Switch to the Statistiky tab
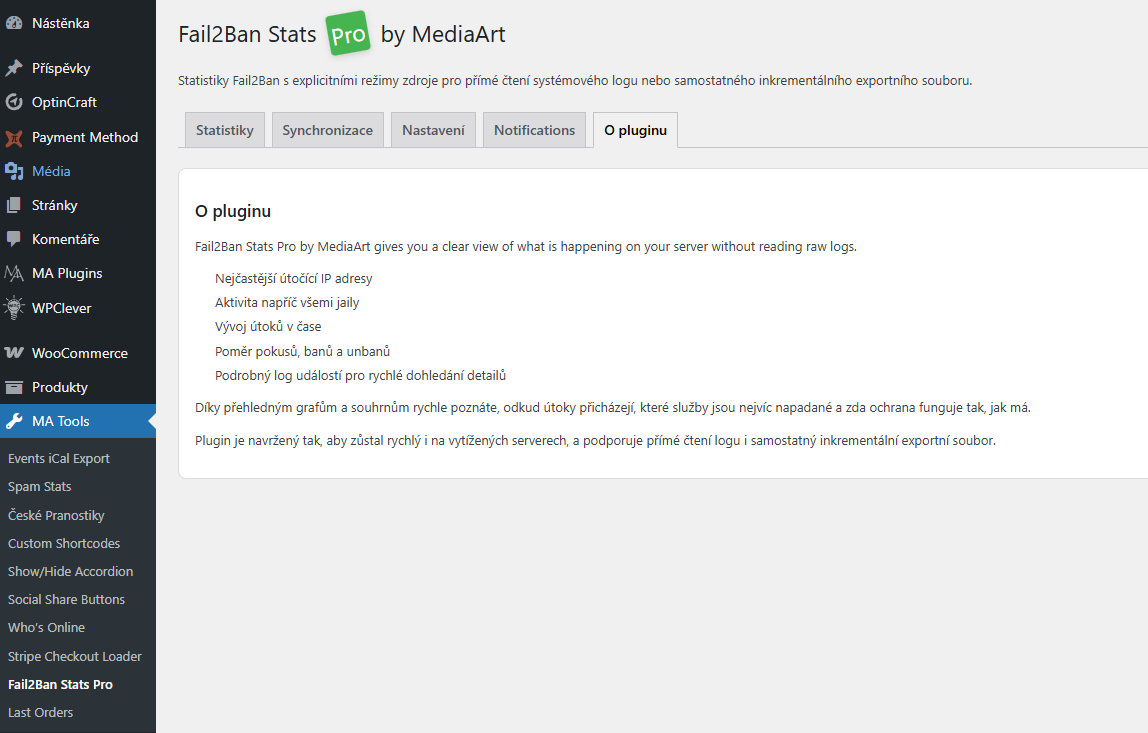 225,130
